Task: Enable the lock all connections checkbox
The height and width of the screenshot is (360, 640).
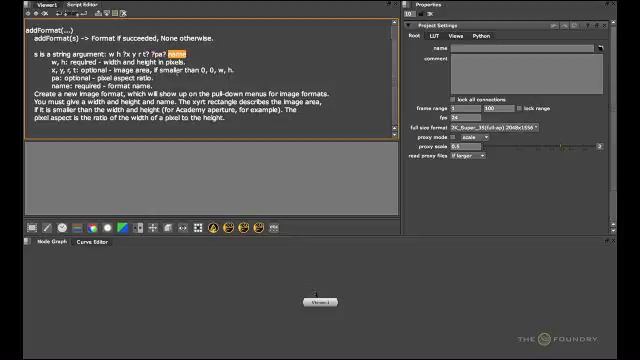Action: 453,100
